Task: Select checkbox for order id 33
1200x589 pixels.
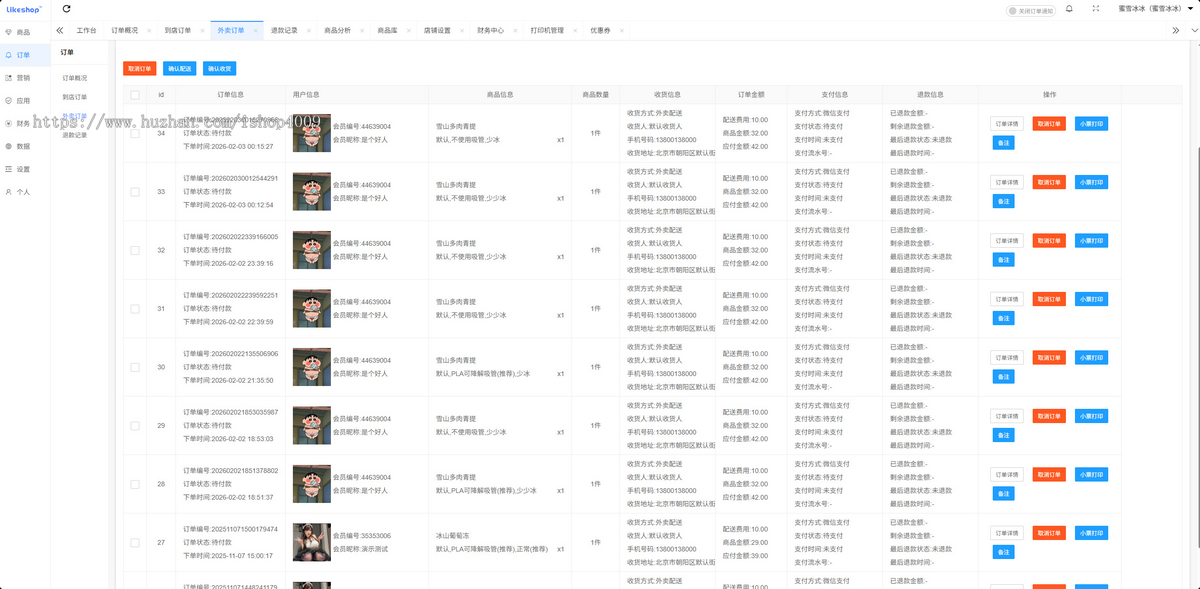Action: coord(134,191)
